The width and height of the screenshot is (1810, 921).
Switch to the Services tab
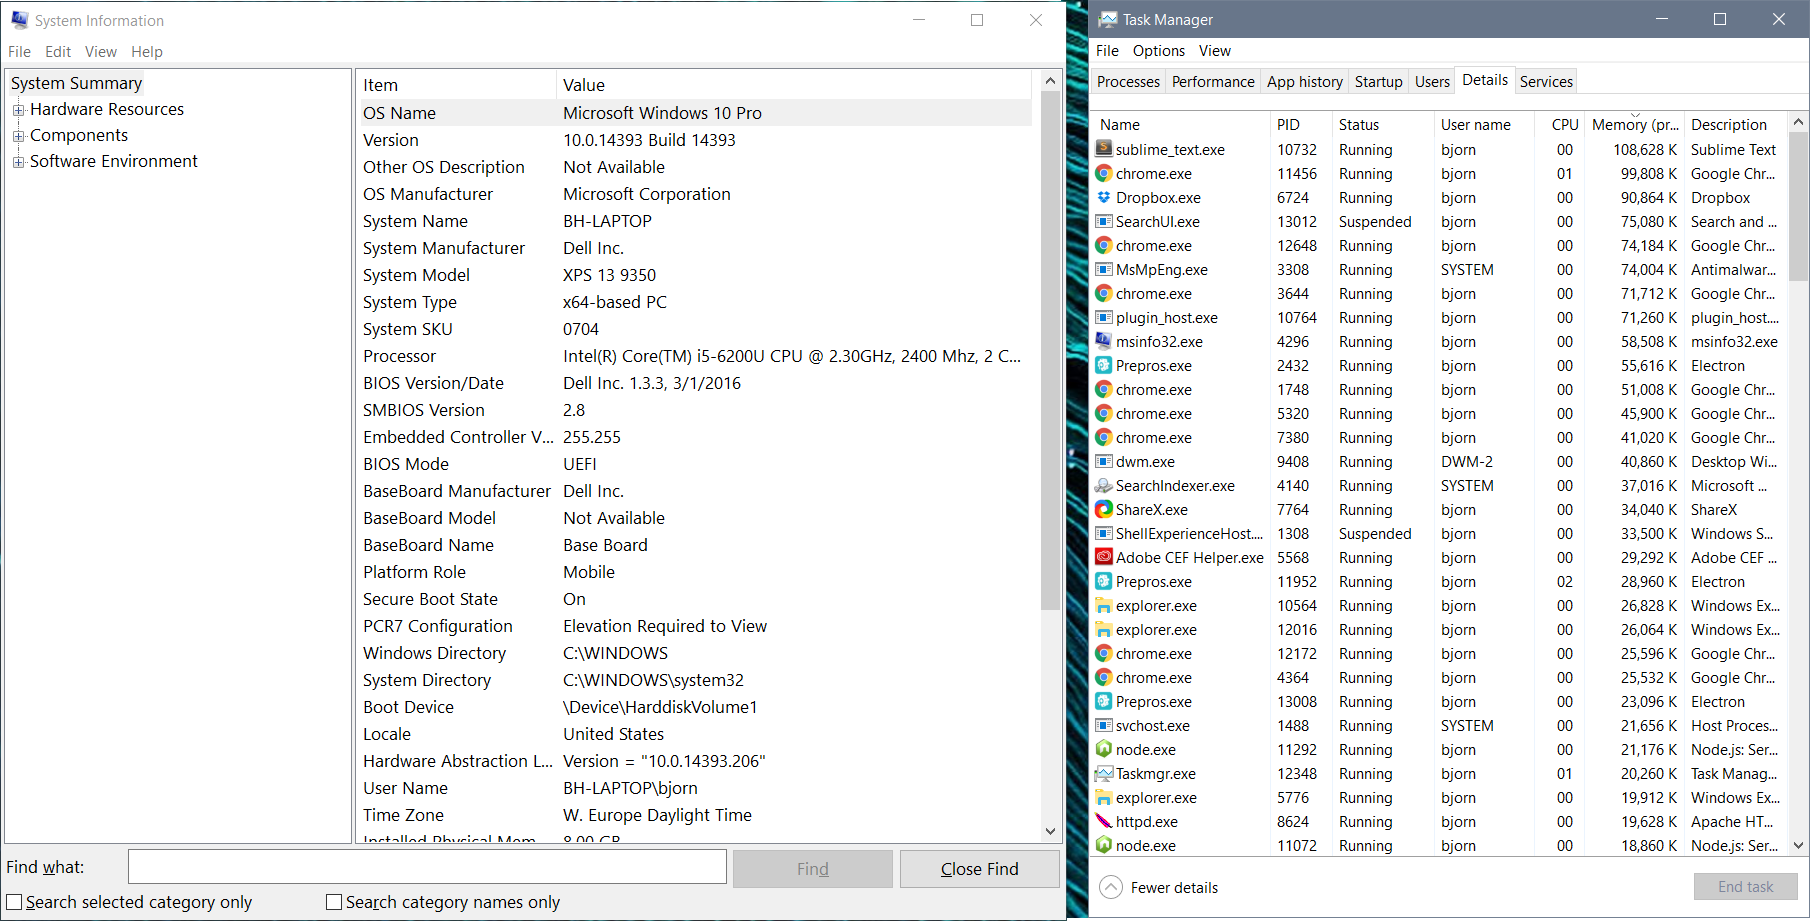[x=1546, y=82]
